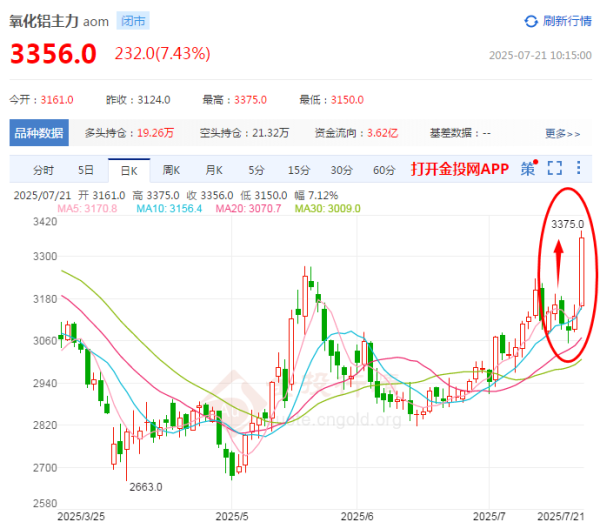This screenshot has width=600, height=522.
Task: Select the 月K tab
Action: pyautogui.click(x=214, y=170)
